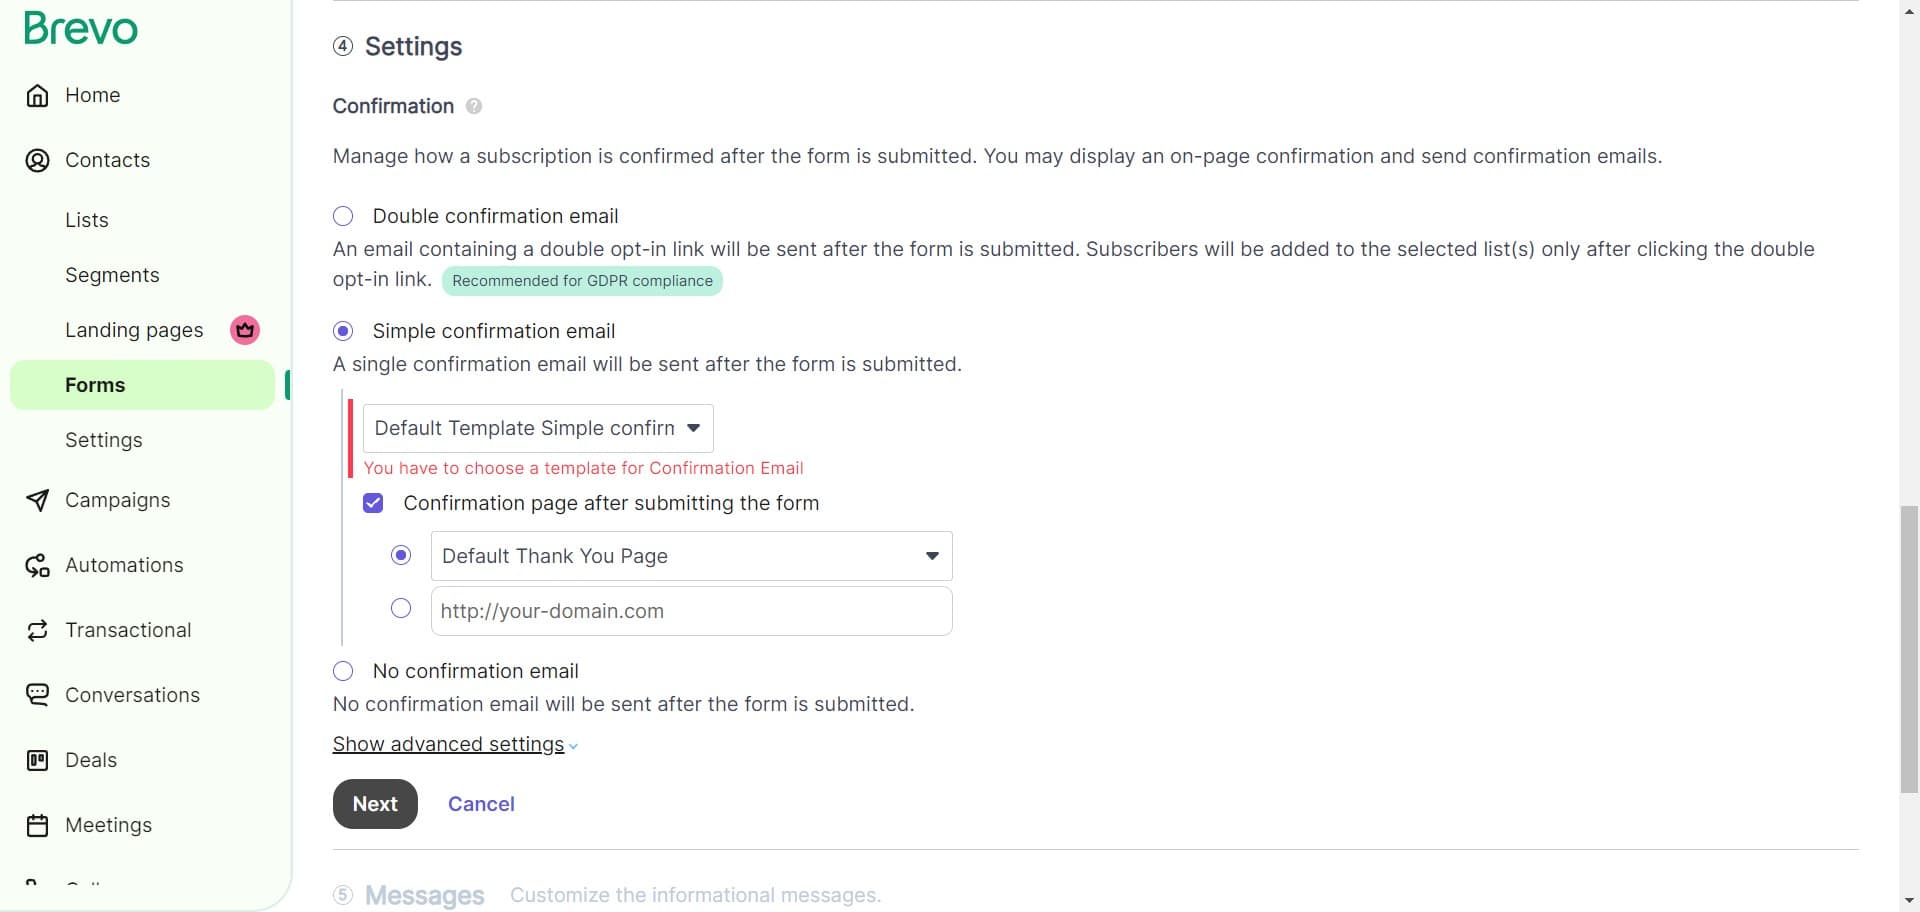Click the Campaigns paper-plane icon
This screenshot has width=1920, height=912.
[37, 500]
